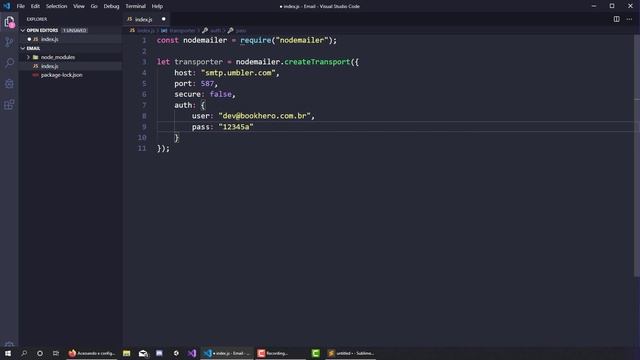Open Visual Studio from taskbar
The image size is (640, 360).
pos(192,353)
